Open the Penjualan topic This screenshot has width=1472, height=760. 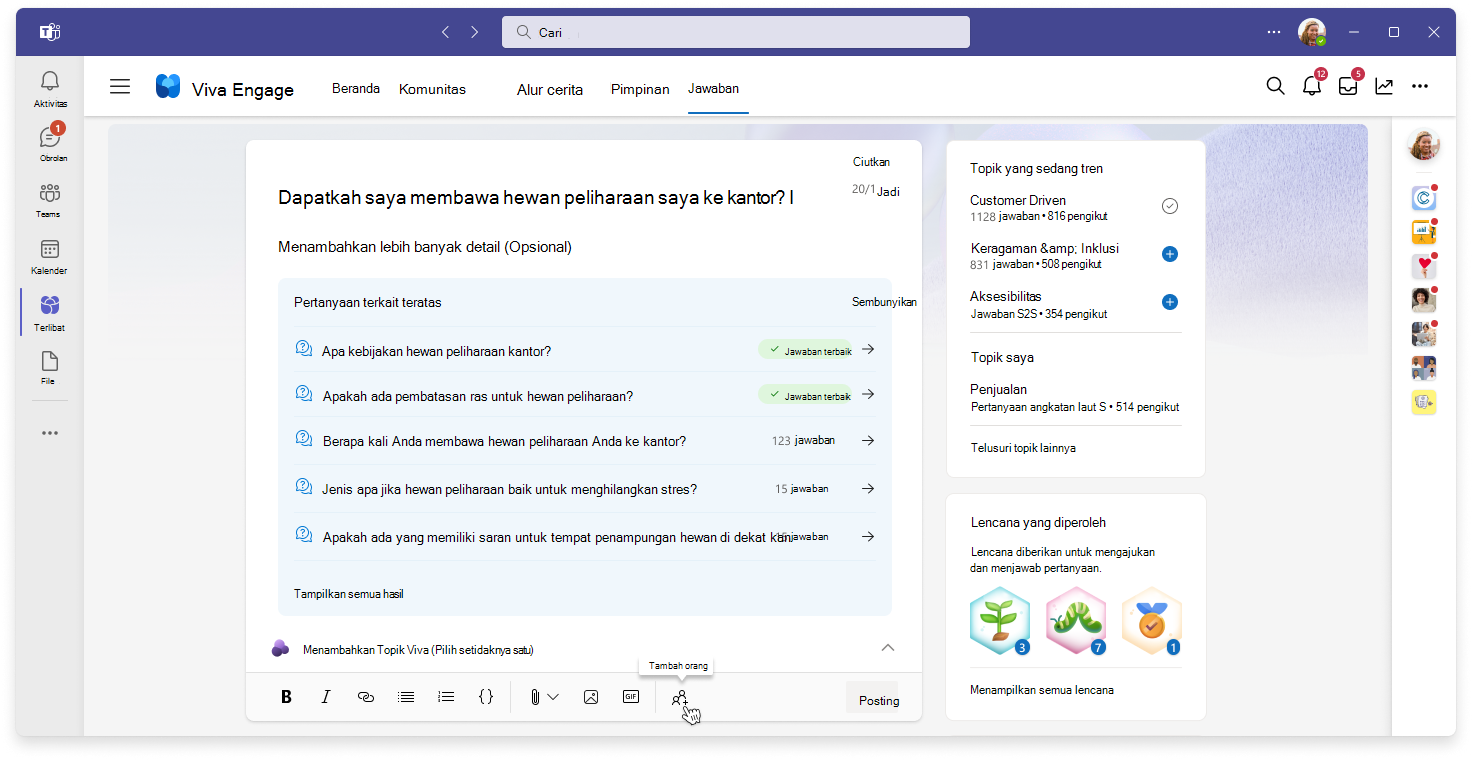click(x=998, y=389)
